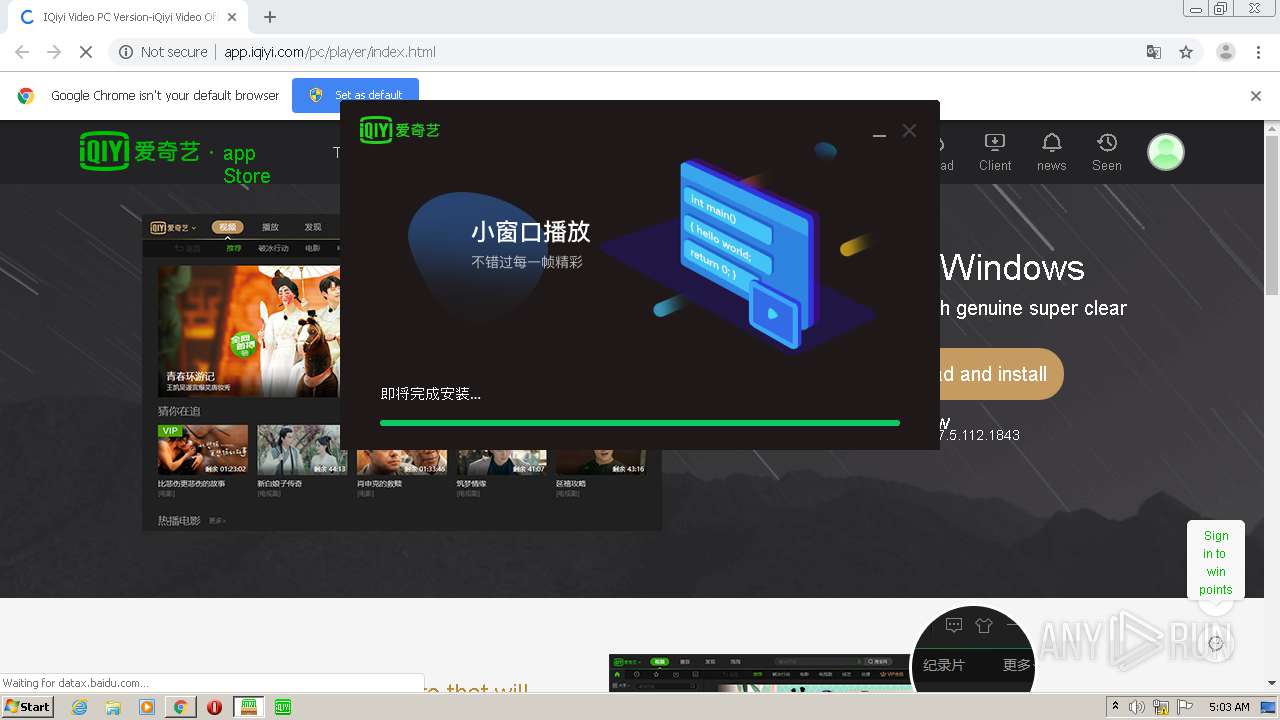Open the Seen watch history icon

(x=1106, y=152)
